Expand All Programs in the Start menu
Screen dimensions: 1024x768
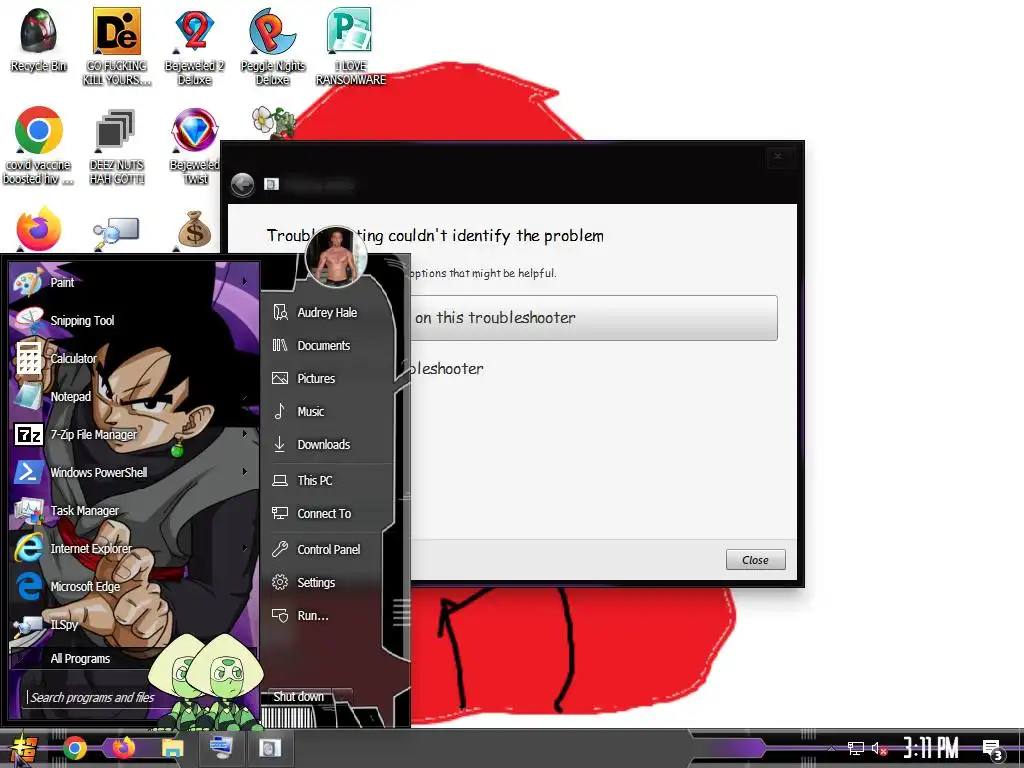pos(80,658)
